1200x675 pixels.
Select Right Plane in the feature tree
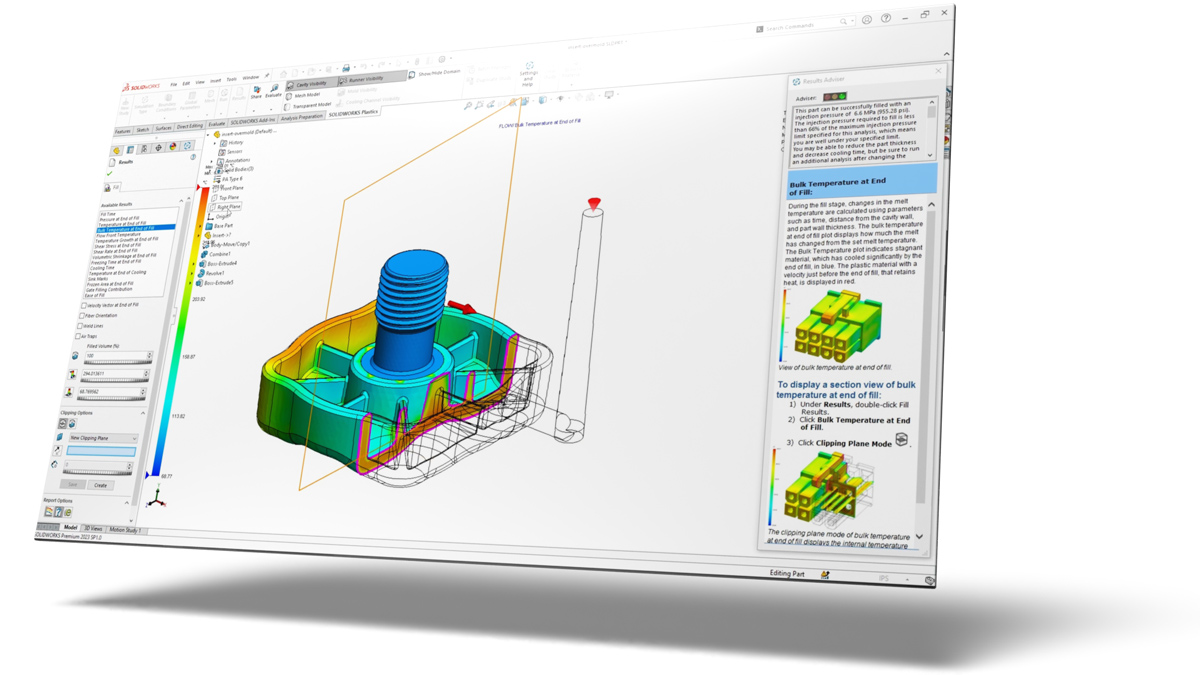227,207
